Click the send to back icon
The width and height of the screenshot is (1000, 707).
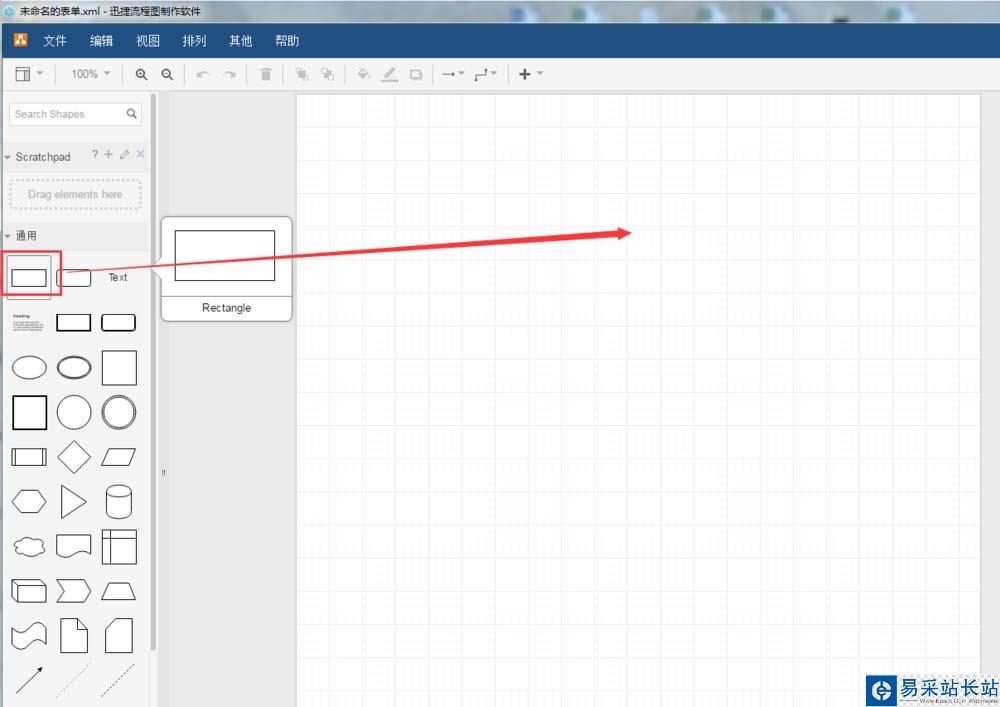(x=327, y=75)
